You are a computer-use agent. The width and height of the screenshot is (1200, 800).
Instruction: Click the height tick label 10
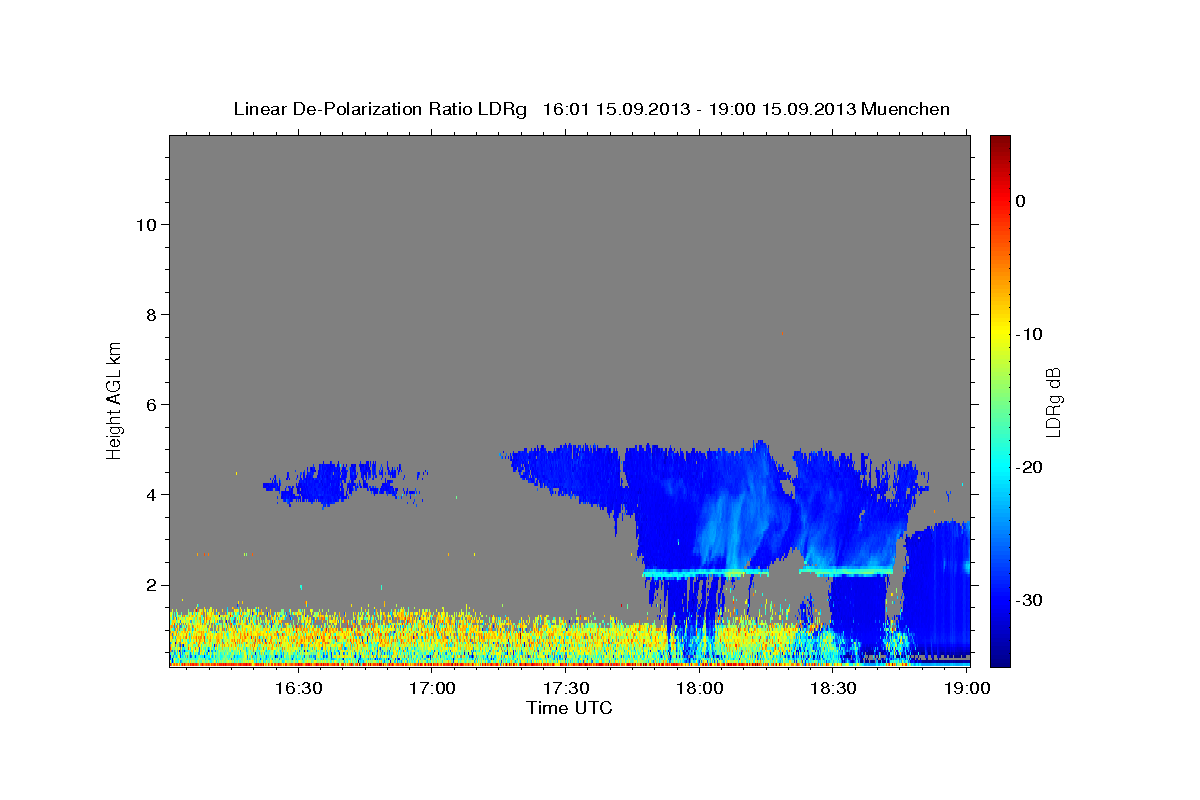coord(145,224)
